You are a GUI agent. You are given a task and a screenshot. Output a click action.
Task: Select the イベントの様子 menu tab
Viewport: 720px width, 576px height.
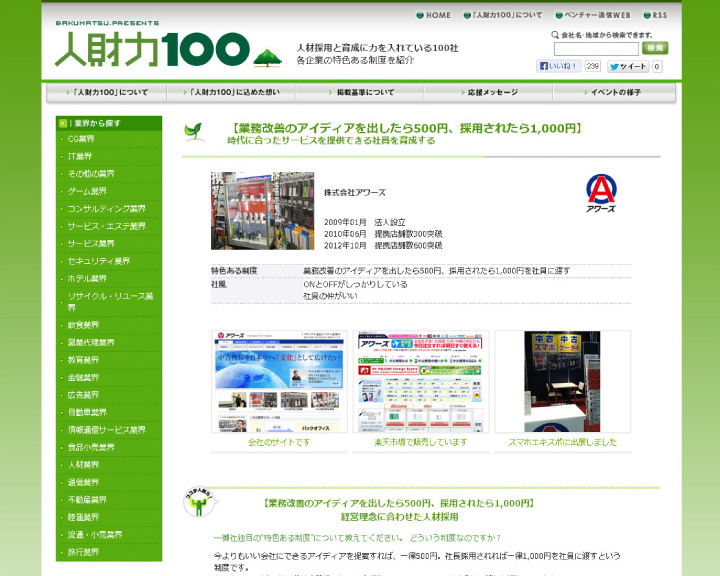click(x=612, y=92)
